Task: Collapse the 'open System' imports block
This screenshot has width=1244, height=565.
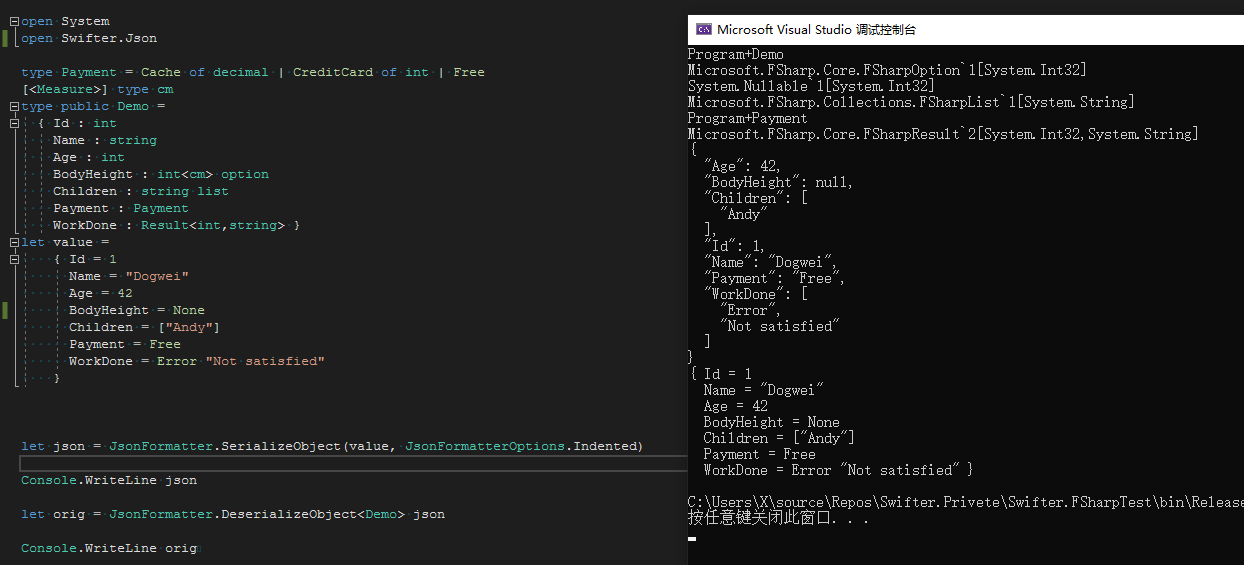Action: pos(15,21)
